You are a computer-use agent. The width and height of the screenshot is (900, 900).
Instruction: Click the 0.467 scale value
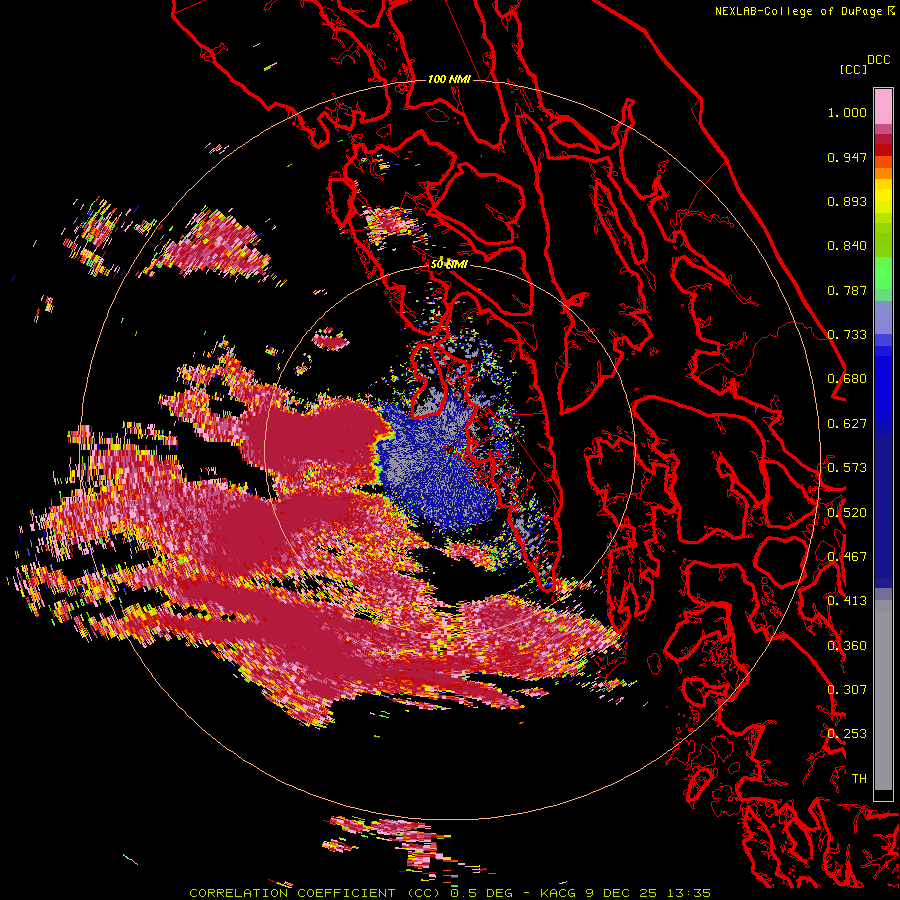[847, 557]
